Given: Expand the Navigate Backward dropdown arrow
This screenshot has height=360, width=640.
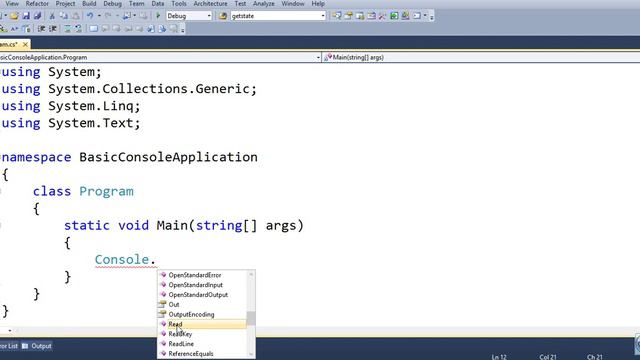Looking at the screenshot, I should pyautogui.click(x=135, y=16).
